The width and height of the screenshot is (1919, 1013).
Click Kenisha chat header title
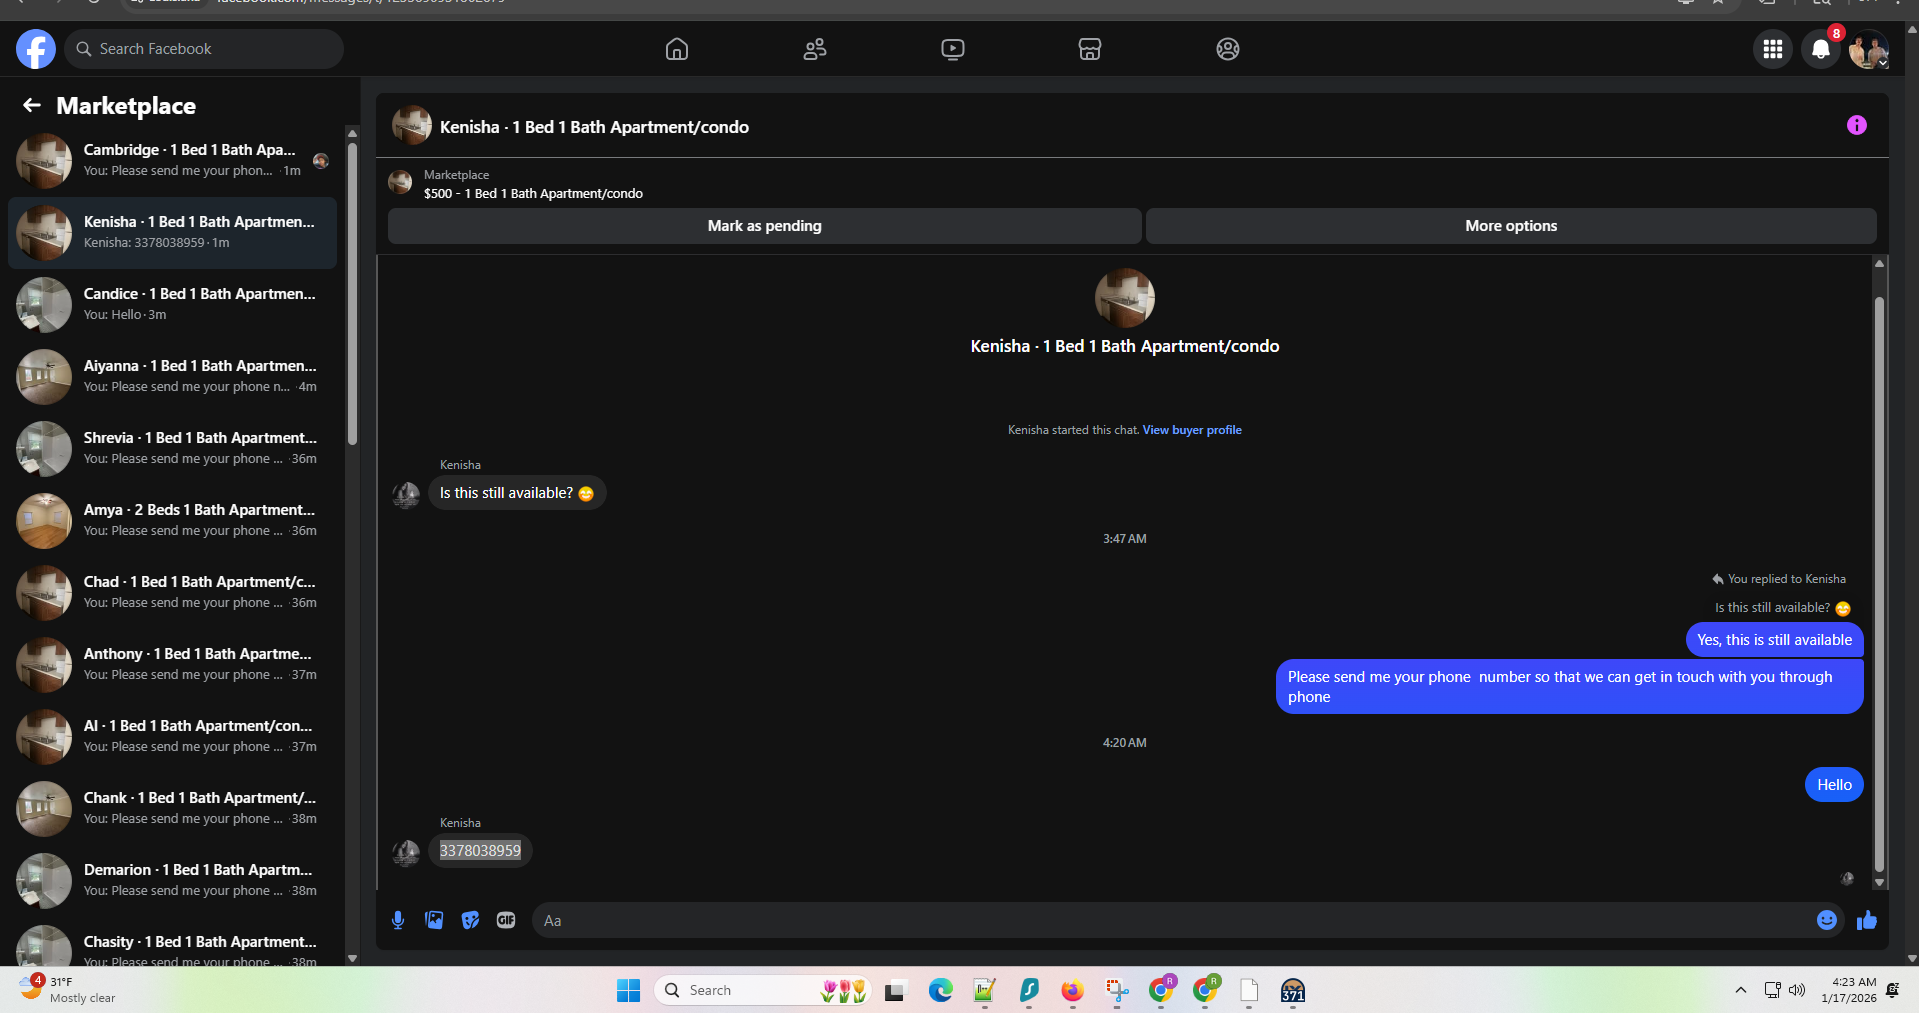pos(594,127)
